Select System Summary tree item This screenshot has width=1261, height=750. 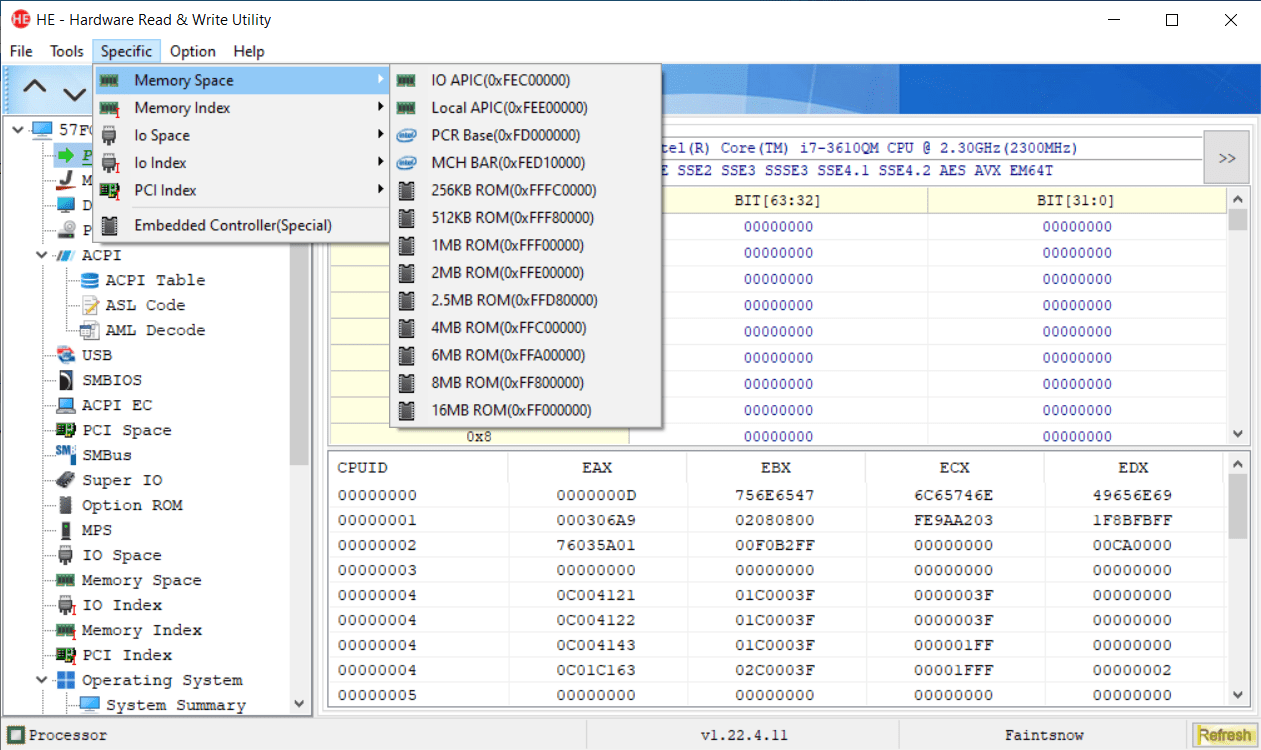175,705
